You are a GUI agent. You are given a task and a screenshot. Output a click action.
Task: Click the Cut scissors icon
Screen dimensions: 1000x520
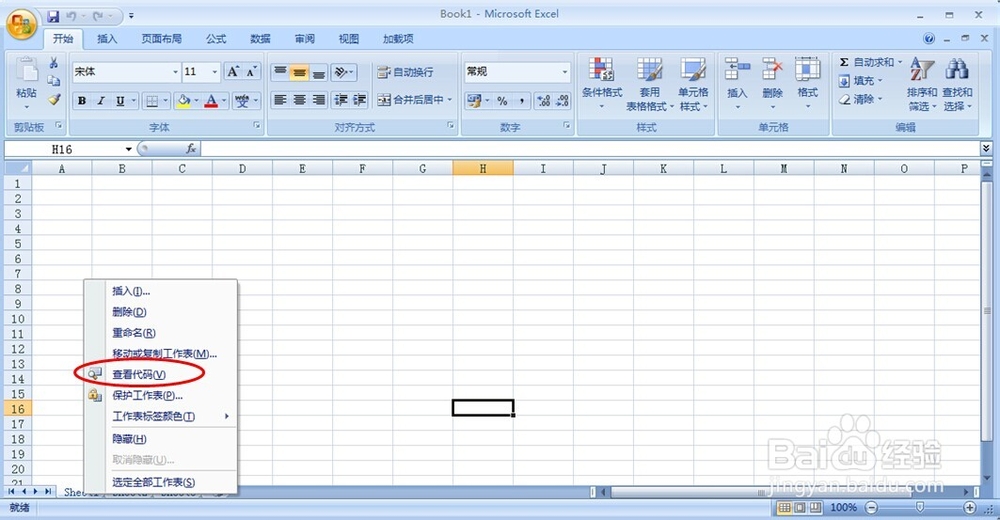pyautogui.click(x=54, y=63)
